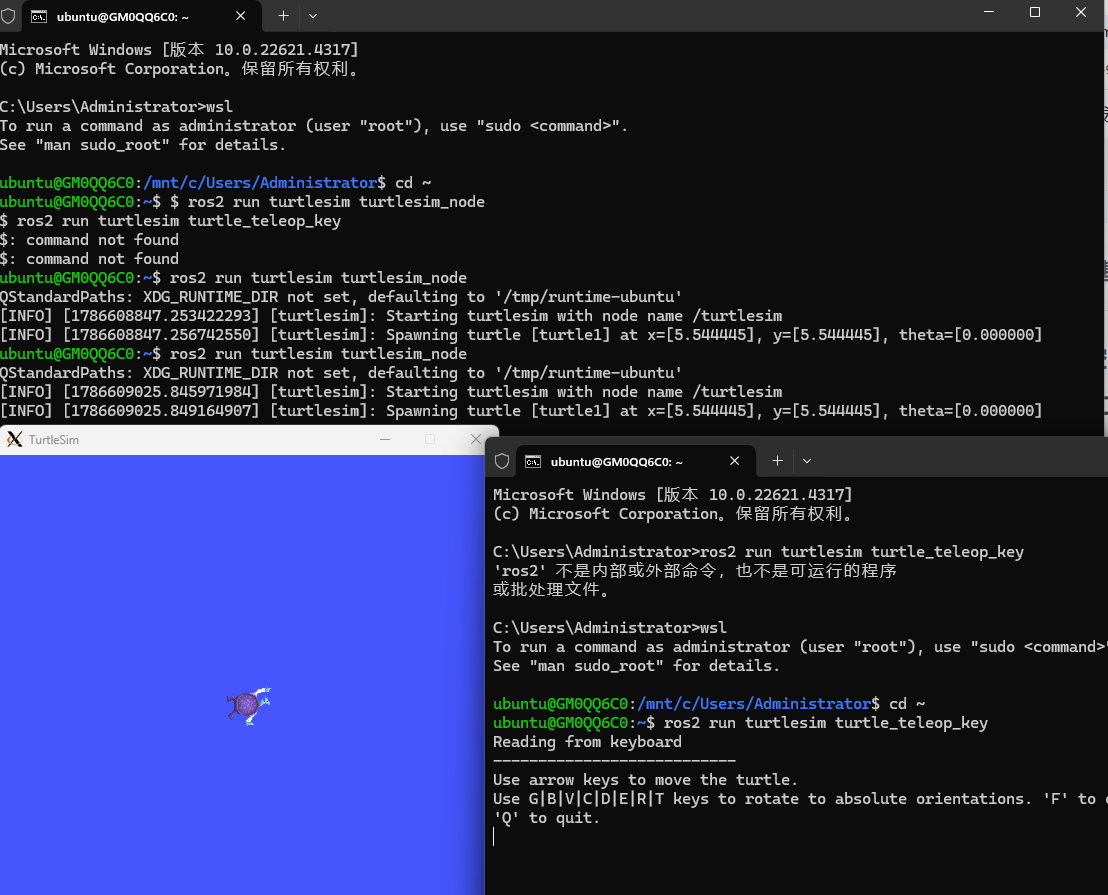Minimize the TurtleSim window
The image size is (1108, 895).
point(385,439)
